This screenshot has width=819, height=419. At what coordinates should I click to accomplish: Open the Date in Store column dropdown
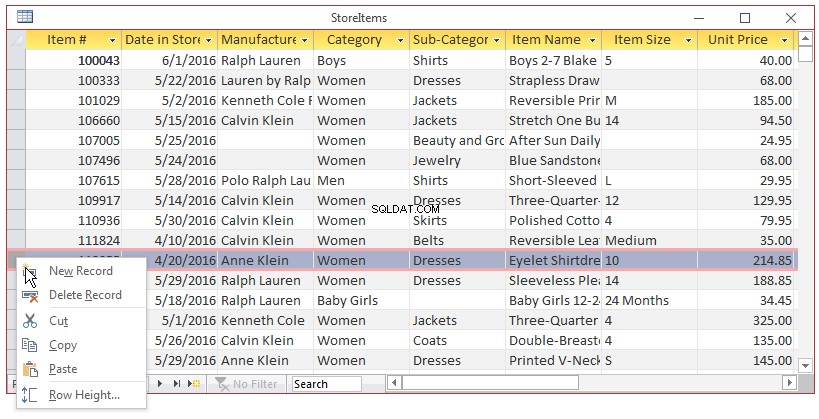click(208, 40)
